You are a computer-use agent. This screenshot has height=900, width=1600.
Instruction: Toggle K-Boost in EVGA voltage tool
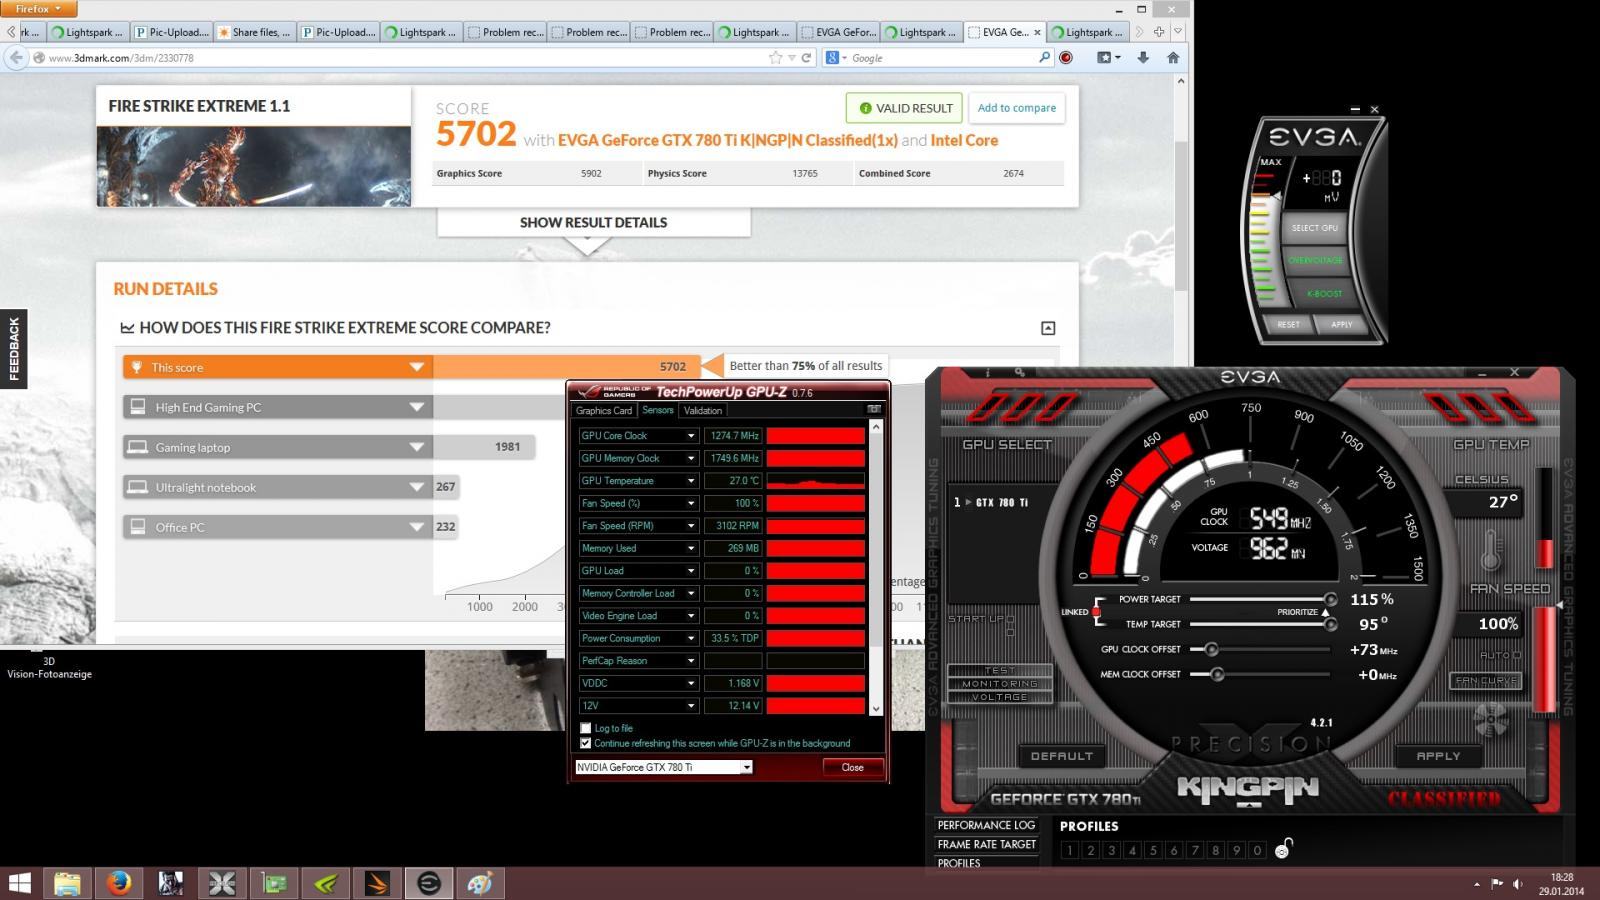click(1324, 294)
